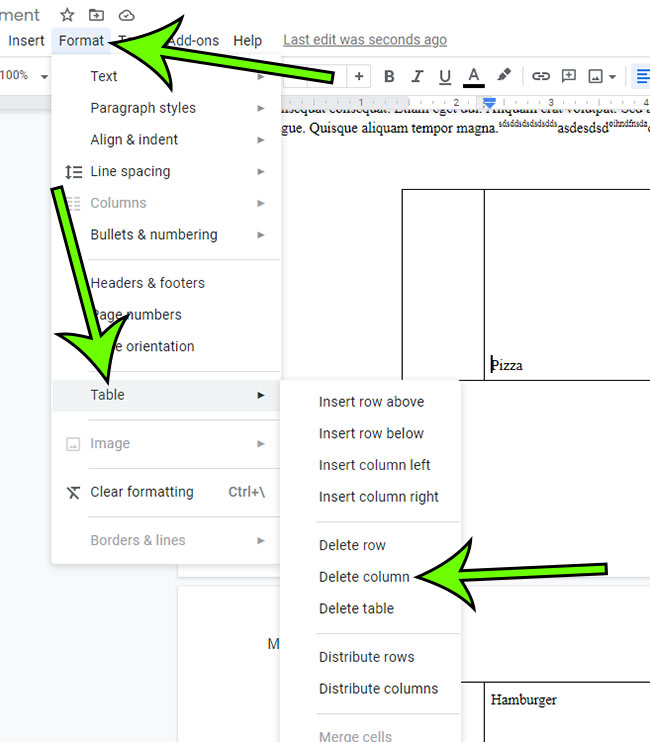Expand the Image submenu
Image resolution: width=650 pixels, height=742 pixels.
click(166, 443)
